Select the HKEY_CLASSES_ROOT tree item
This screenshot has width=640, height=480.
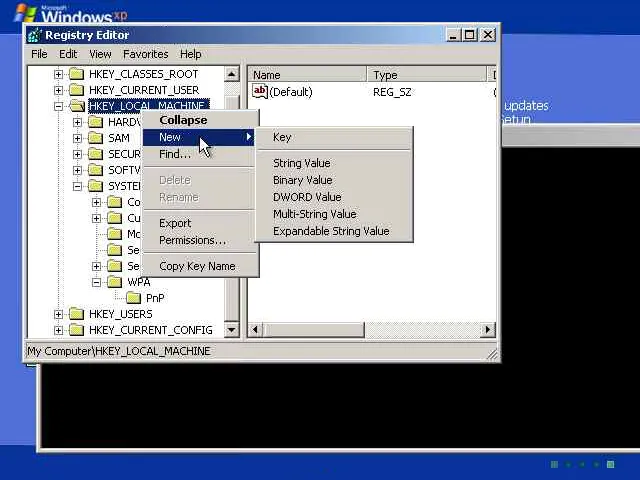[x=144, y=74]
